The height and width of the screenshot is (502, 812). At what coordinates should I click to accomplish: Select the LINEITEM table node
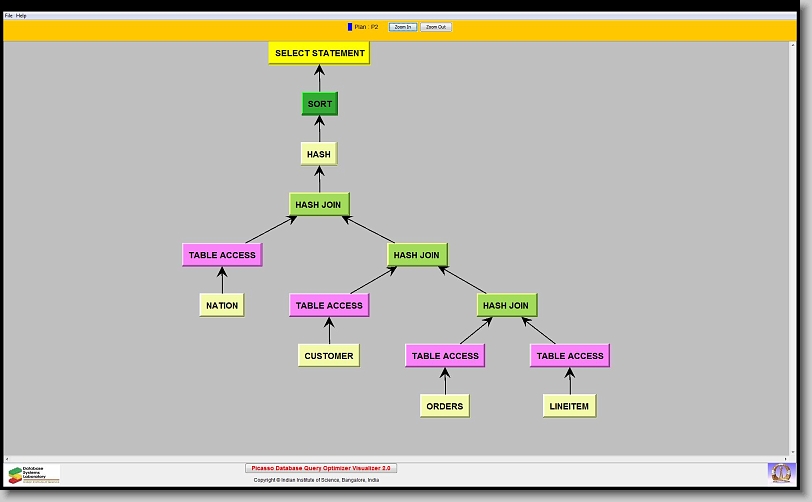tap(569, 406)
